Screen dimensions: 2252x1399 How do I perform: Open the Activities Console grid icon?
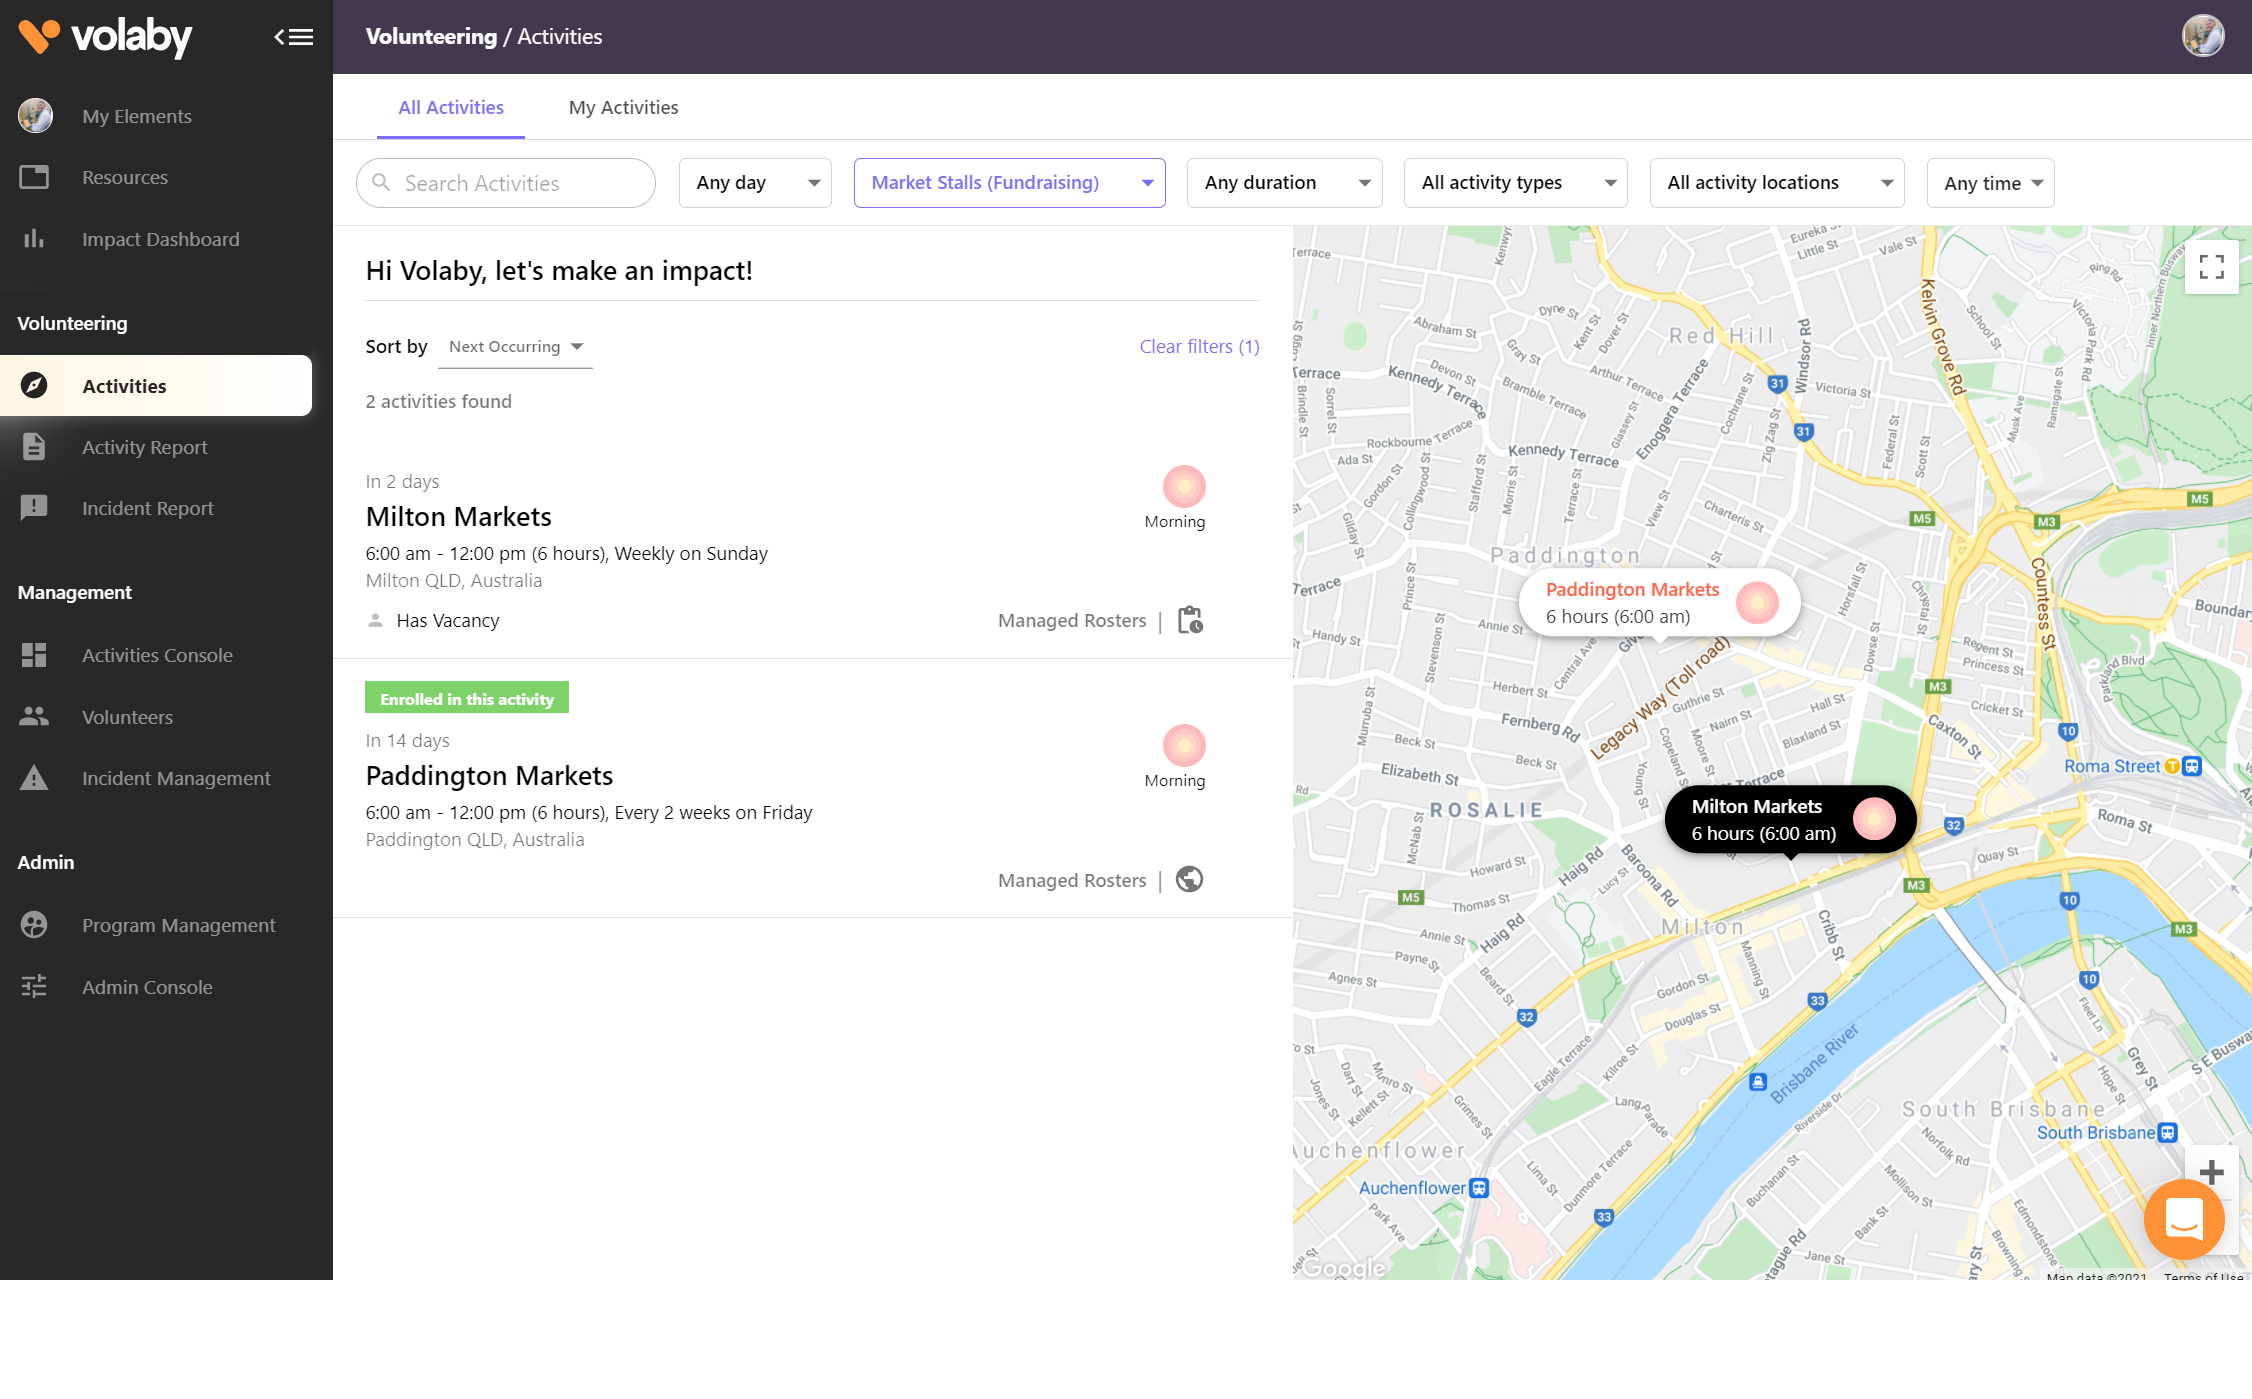35,655
